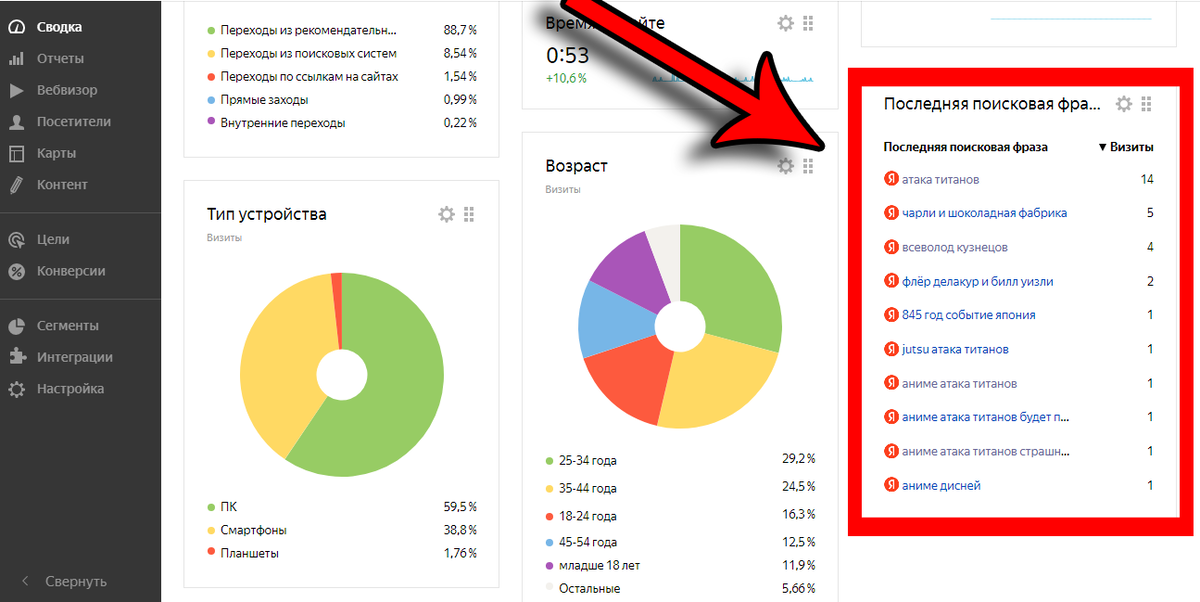Viewport: 1200px width, 602px height.
Task: Click the 35-44 года legend entry
Action: (588, 488)
